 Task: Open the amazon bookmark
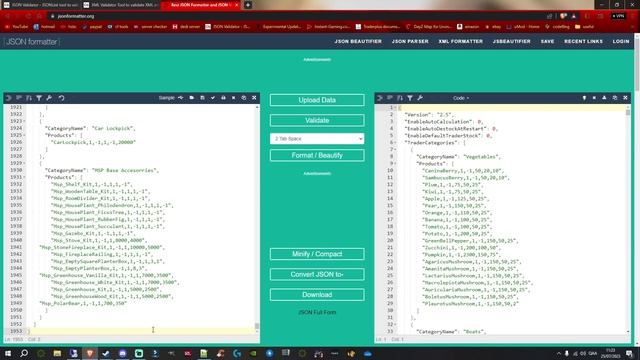(x=468, y=27)
